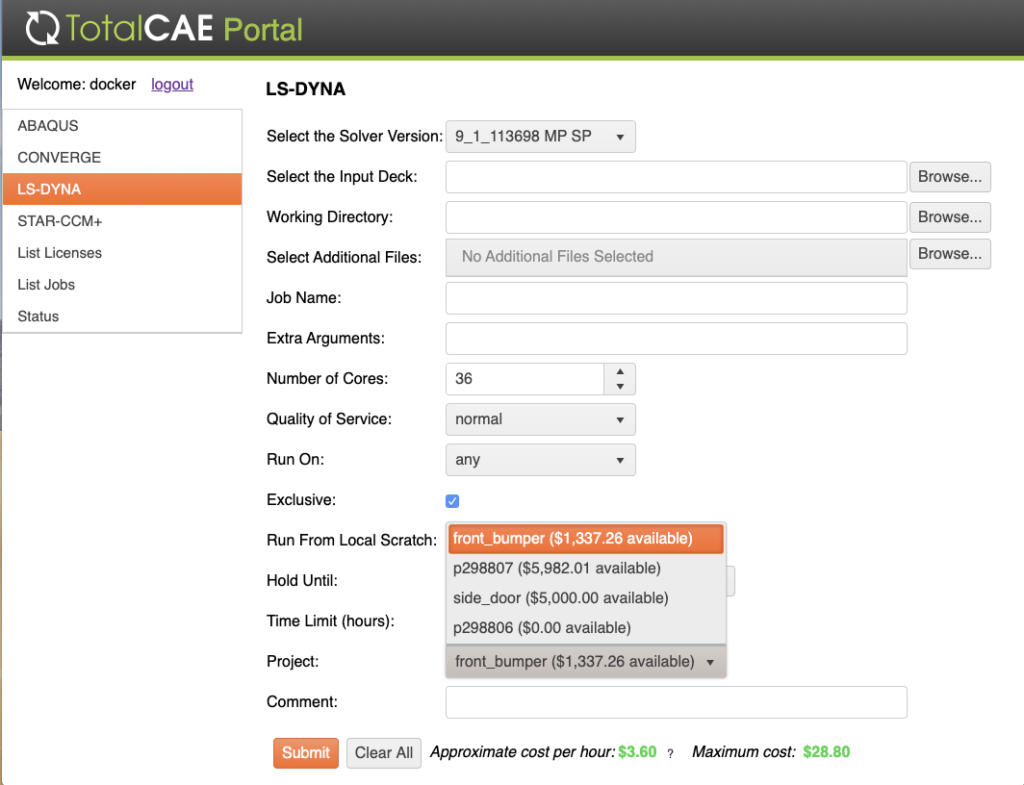
Task: Switch to the STAR-CCM+ solver page
Action: point(60,220)
